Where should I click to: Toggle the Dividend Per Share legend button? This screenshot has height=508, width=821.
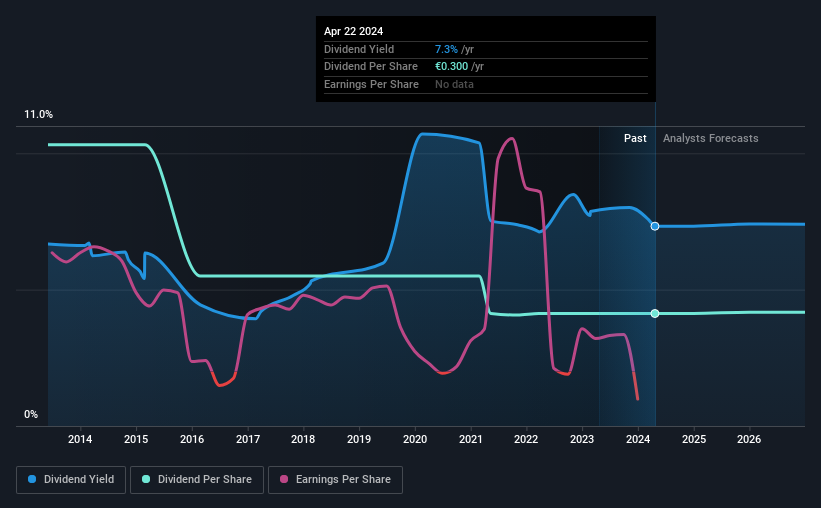pyautogui.click(x=197, y=480)
